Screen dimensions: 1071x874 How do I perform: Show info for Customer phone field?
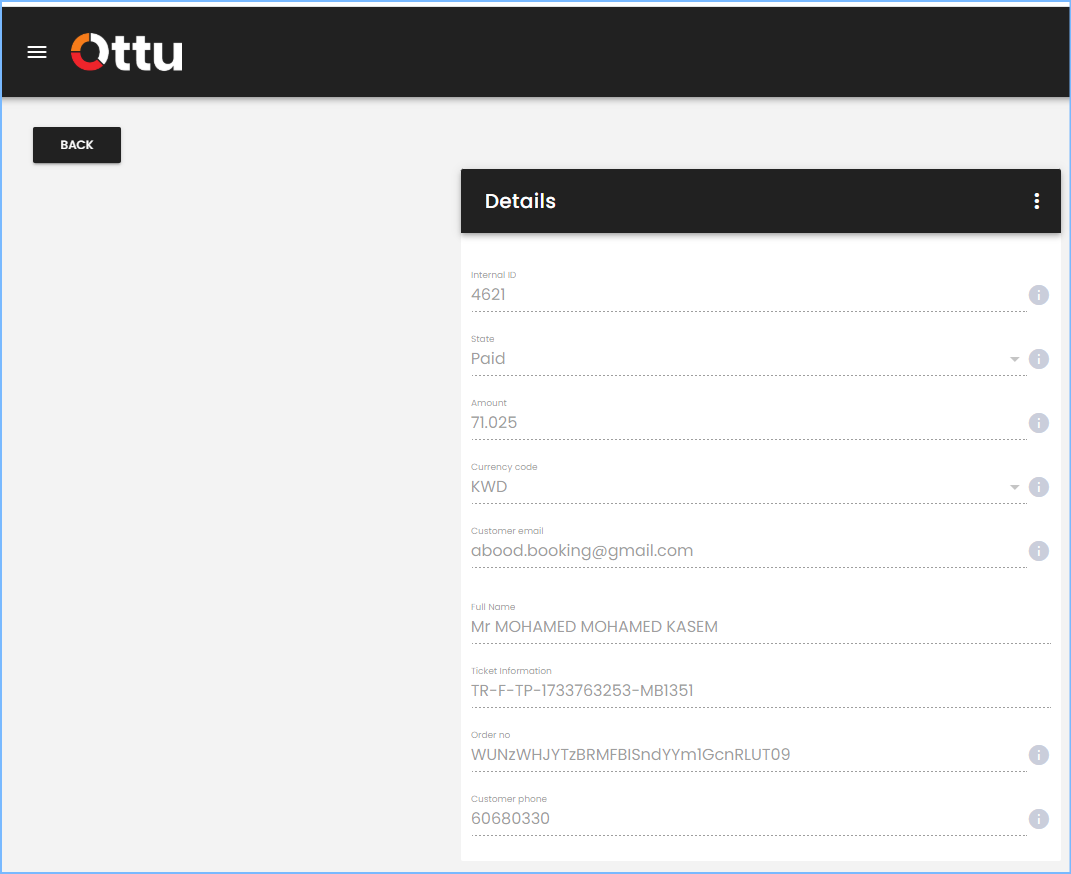point(1038,819)
